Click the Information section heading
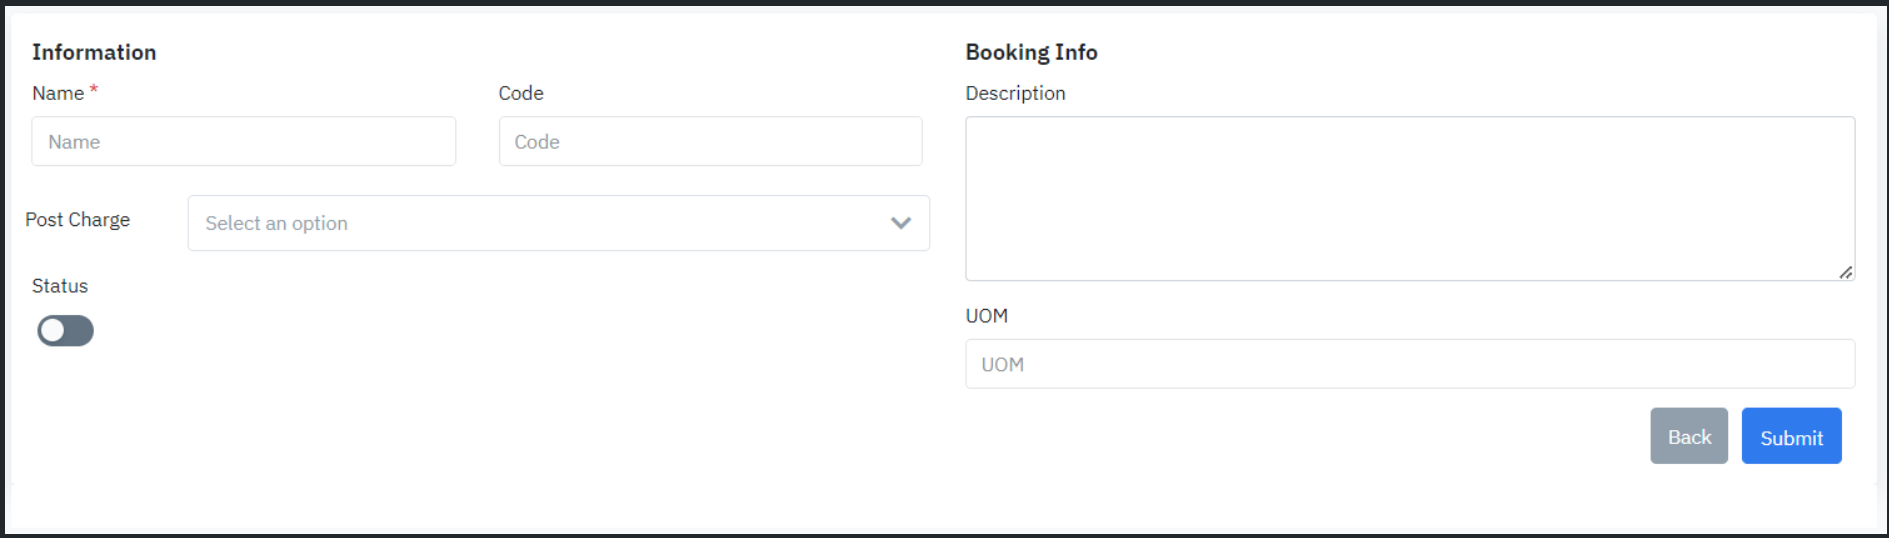This screenshot has height=538, width=1889. [94, 52]
